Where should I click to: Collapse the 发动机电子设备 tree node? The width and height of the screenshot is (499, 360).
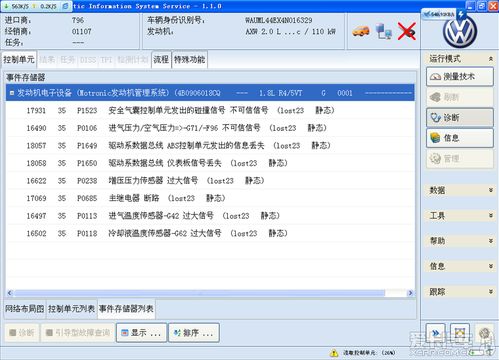point(12,93)
